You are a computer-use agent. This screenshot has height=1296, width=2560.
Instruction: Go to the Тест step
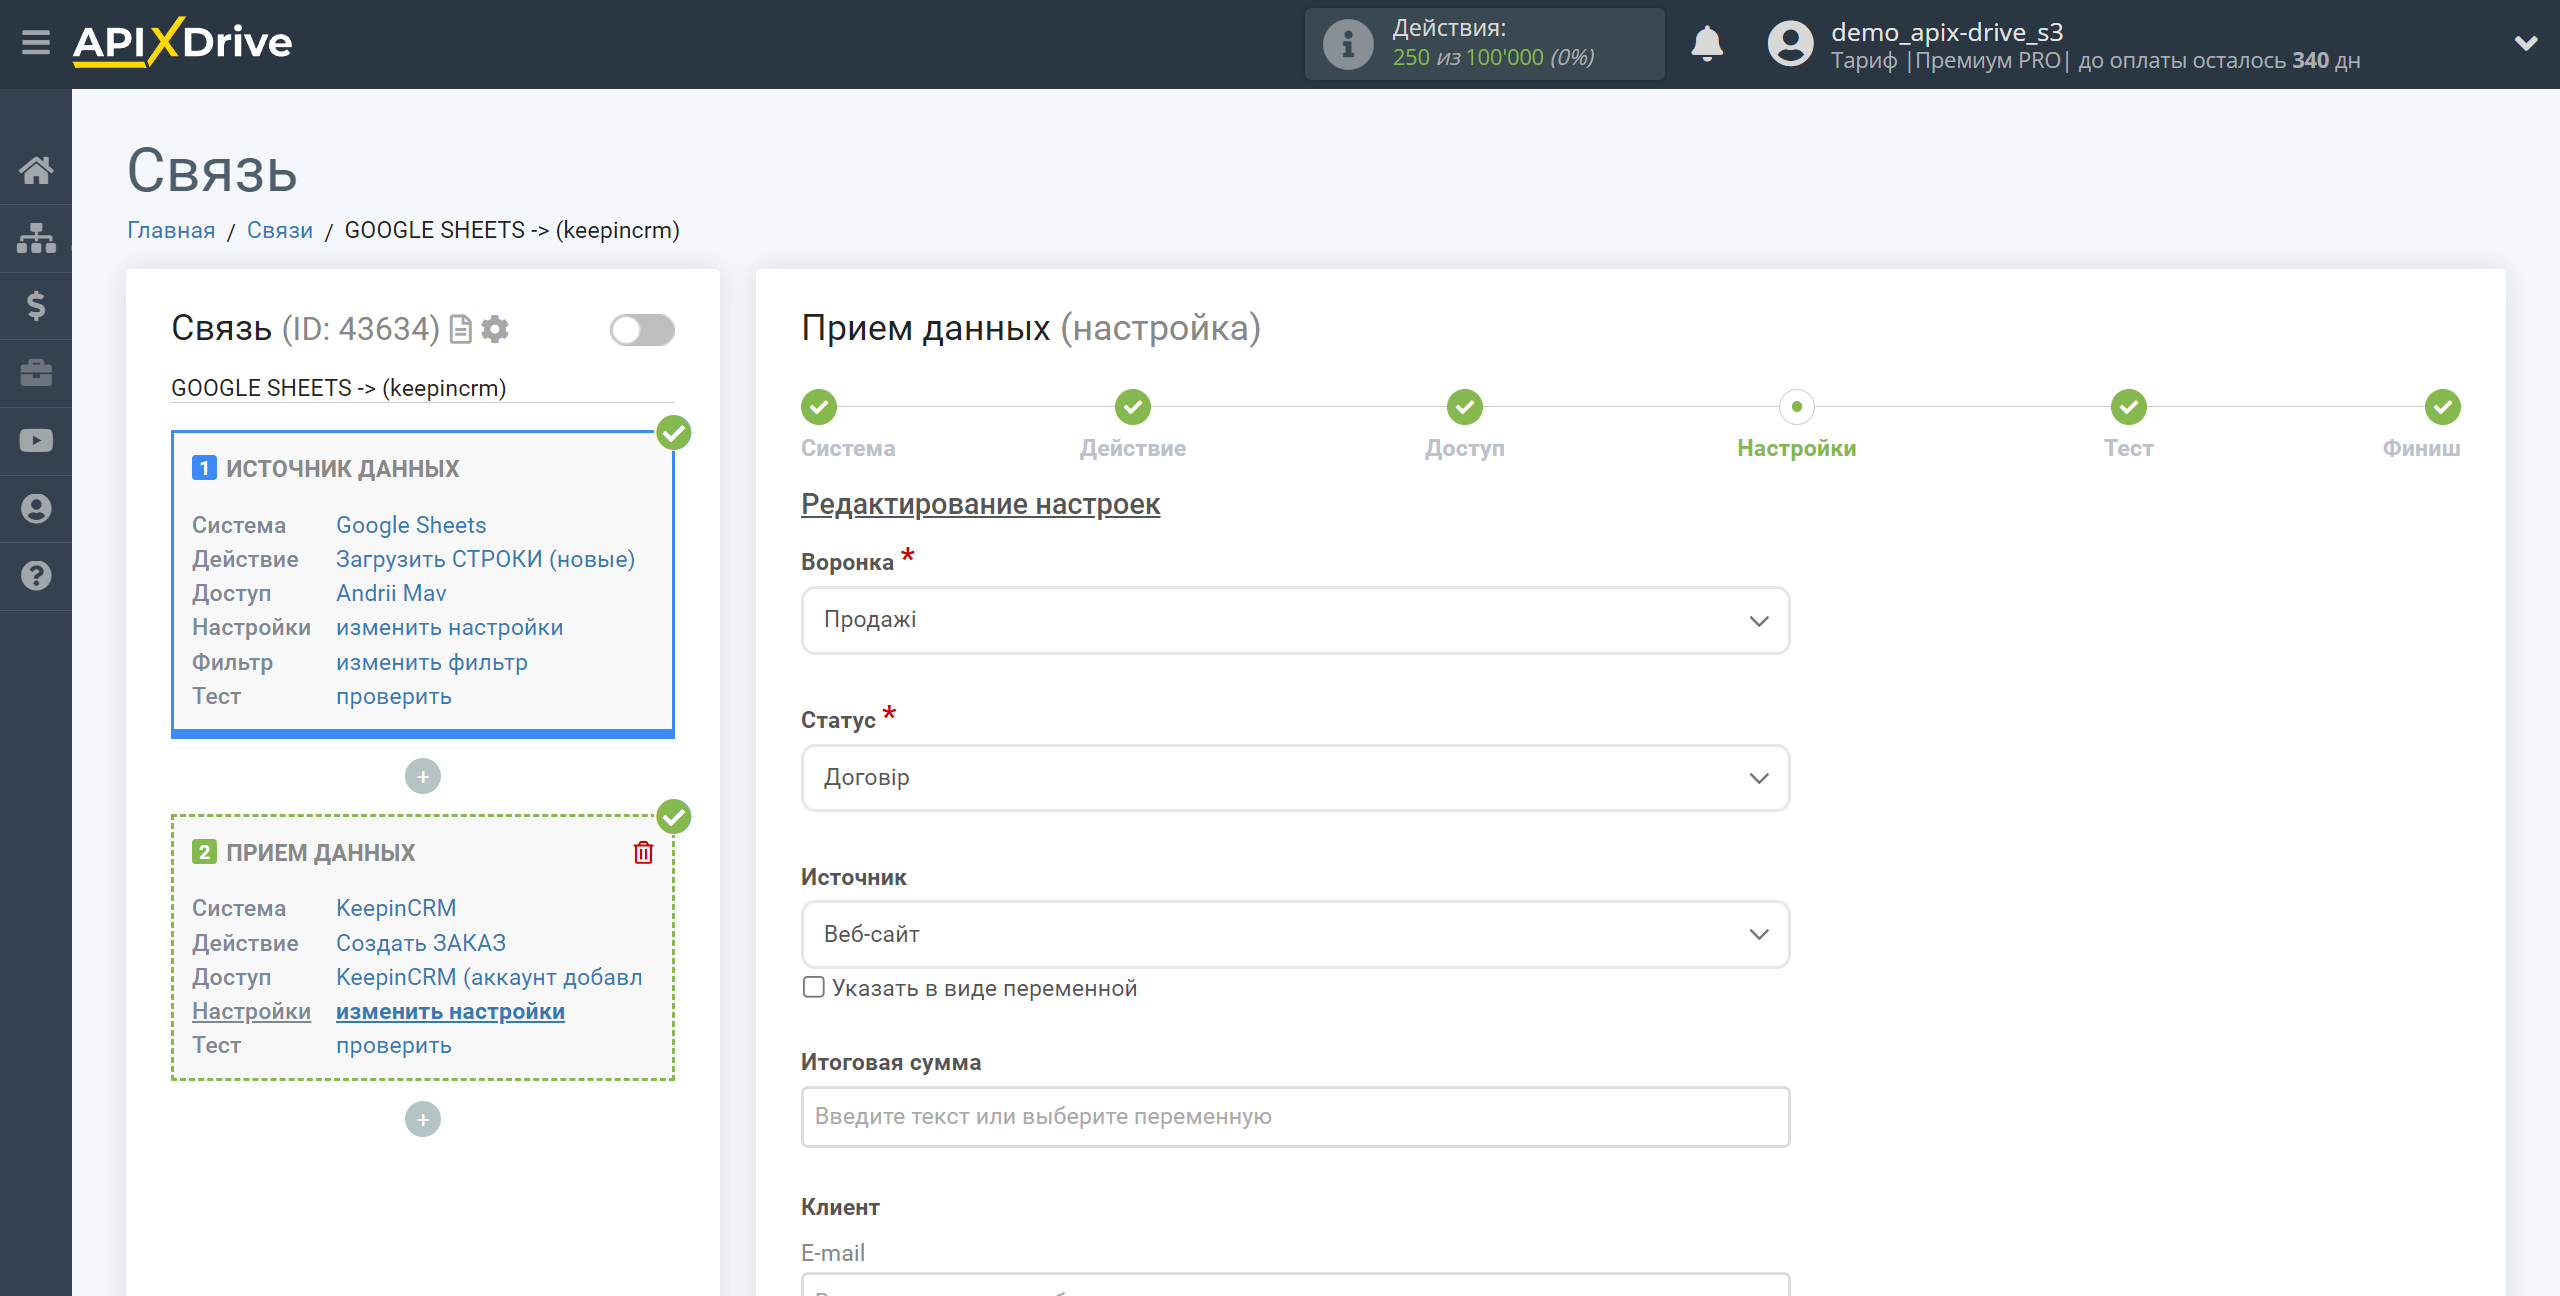pyautogui.click(x=2129, y=407)
